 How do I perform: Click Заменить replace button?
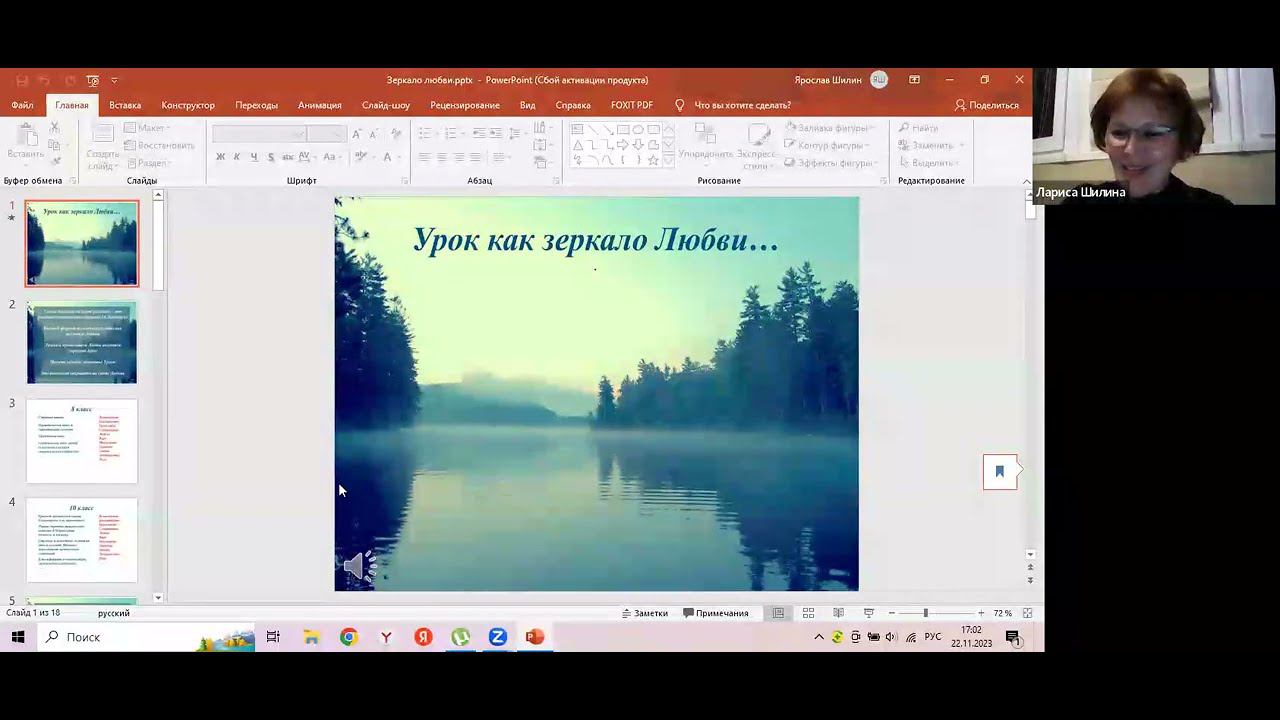point(930,145)
